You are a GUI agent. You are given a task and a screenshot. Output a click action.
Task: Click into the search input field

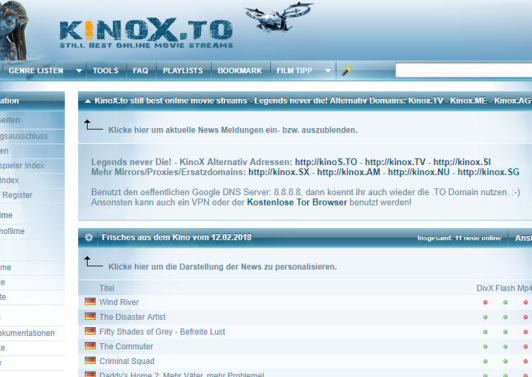pos(463,71)
